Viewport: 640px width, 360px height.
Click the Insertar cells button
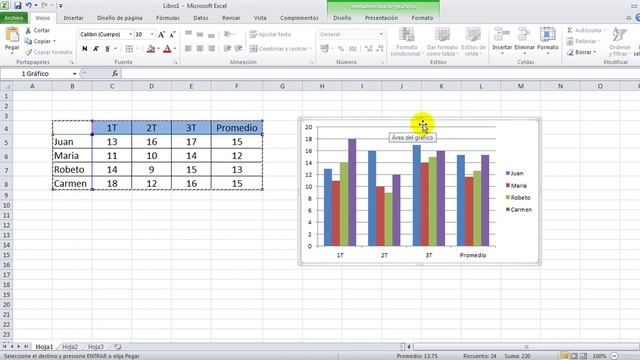502,41
